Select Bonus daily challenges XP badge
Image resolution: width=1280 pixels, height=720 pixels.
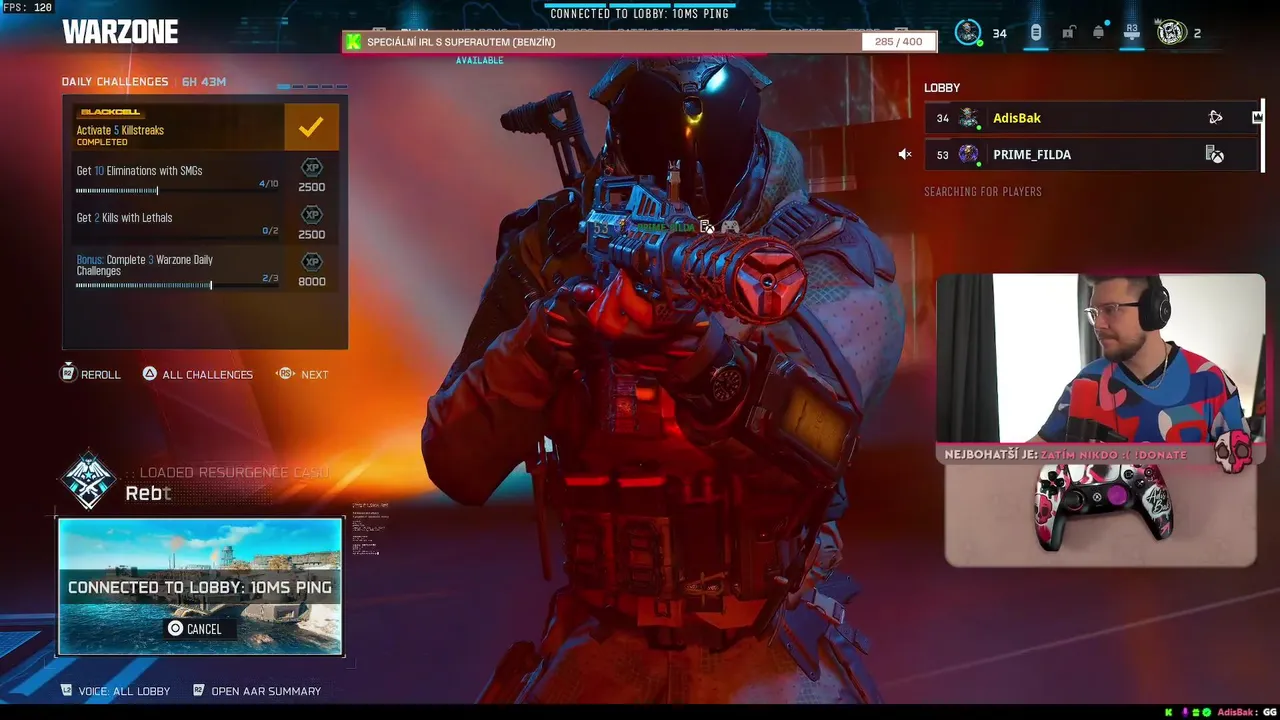pyautogui.click(x=312, y=262)
